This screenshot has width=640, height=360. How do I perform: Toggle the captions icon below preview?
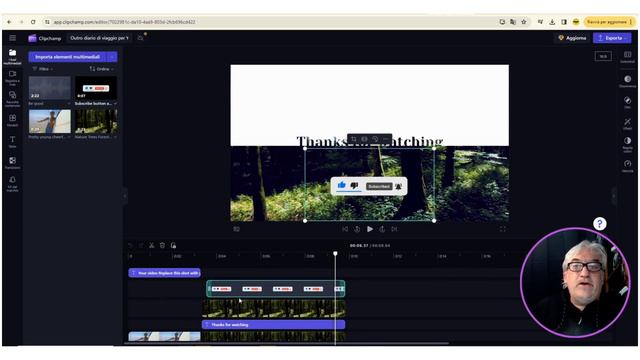coord(236,229)
